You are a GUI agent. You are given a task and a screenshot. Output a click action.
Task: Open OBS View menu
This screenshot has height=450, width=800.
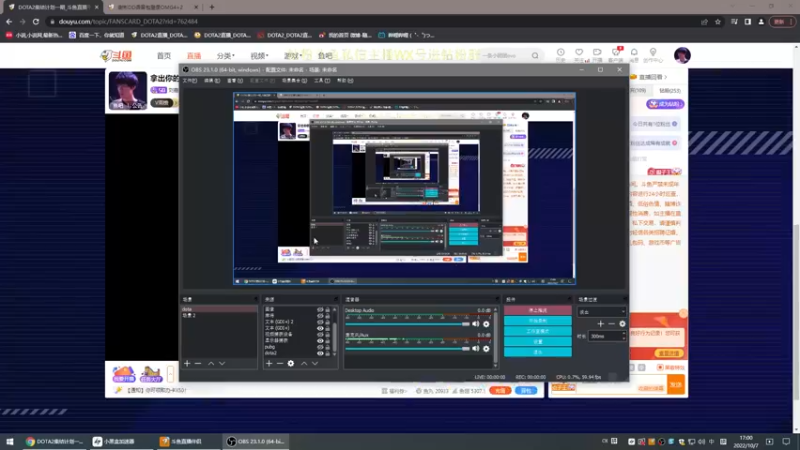coord(235,81)
